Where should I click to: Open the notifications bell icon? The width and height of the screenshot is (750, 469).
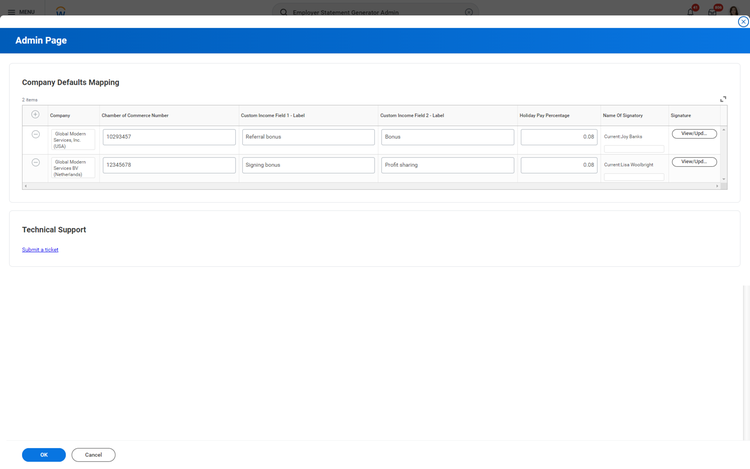pos(691,12)
